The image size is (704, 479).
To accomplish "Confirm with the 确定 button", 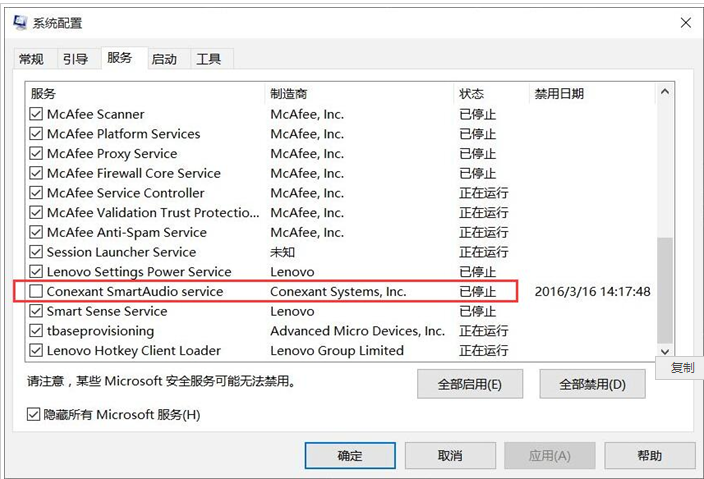I will 350,456.
